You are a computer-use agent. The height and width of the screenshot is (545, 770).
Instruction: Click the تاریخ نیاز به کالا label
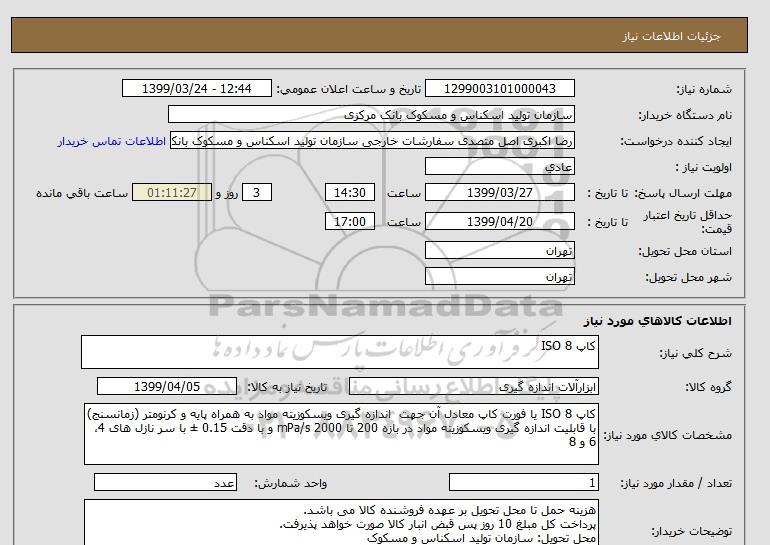coord(287,387)
